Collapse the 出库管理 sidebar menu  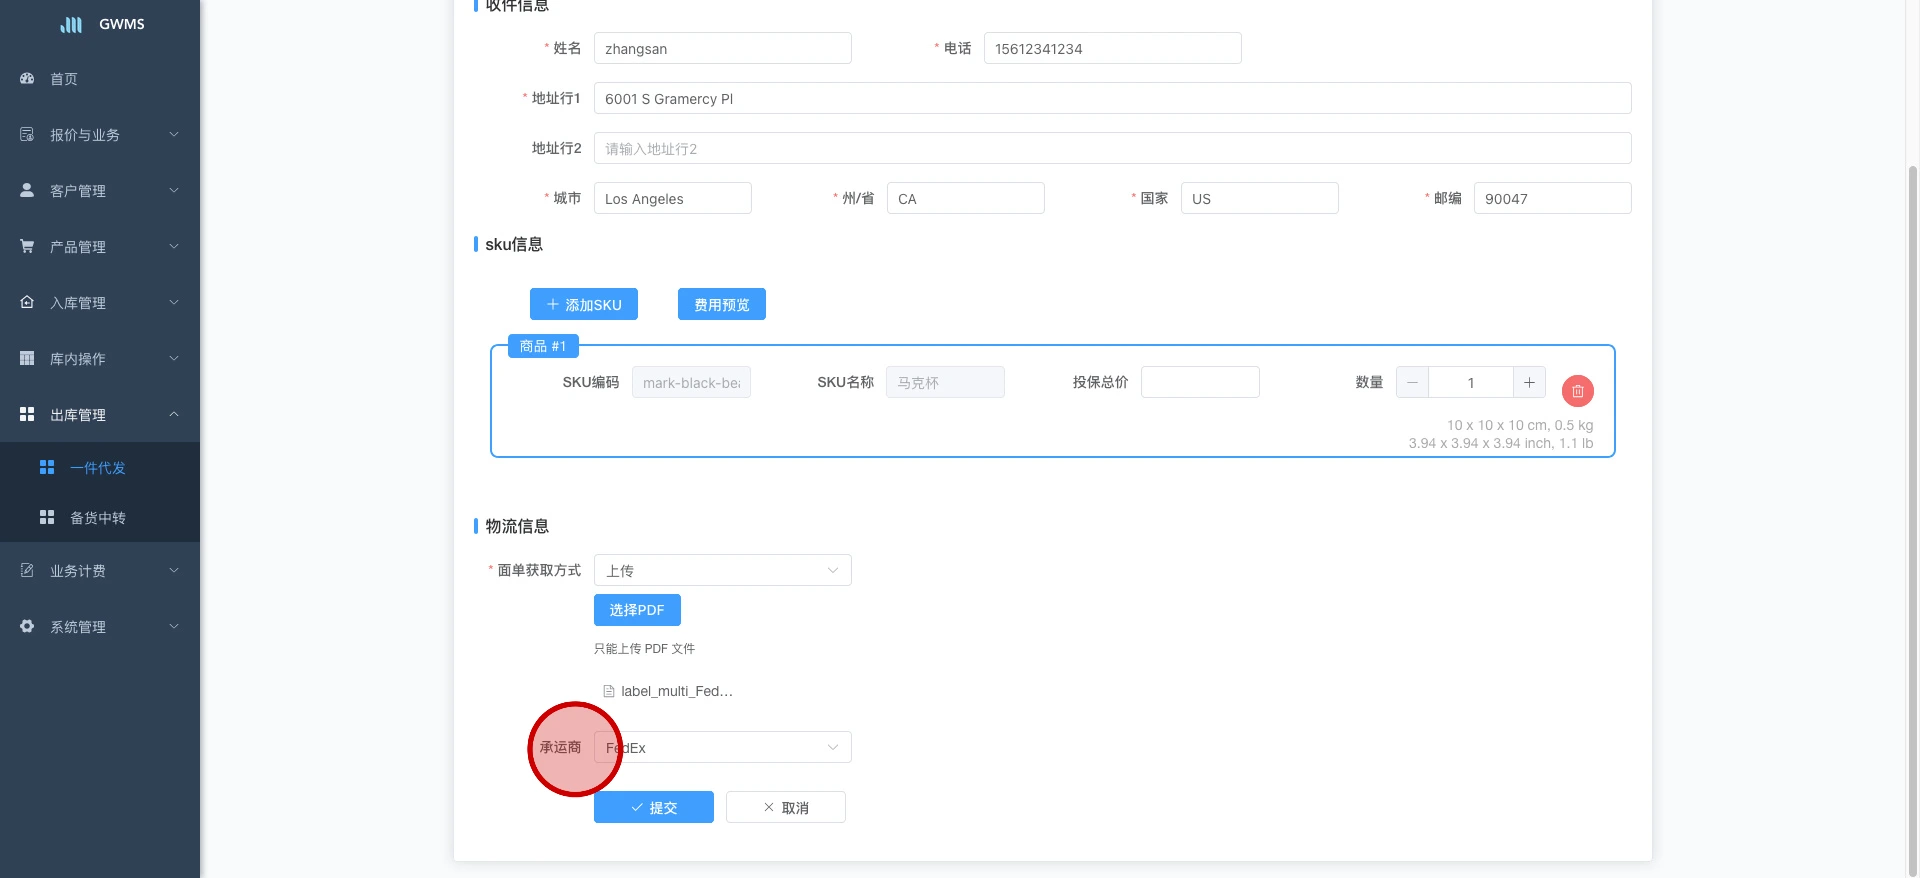[x=100, y=414]
